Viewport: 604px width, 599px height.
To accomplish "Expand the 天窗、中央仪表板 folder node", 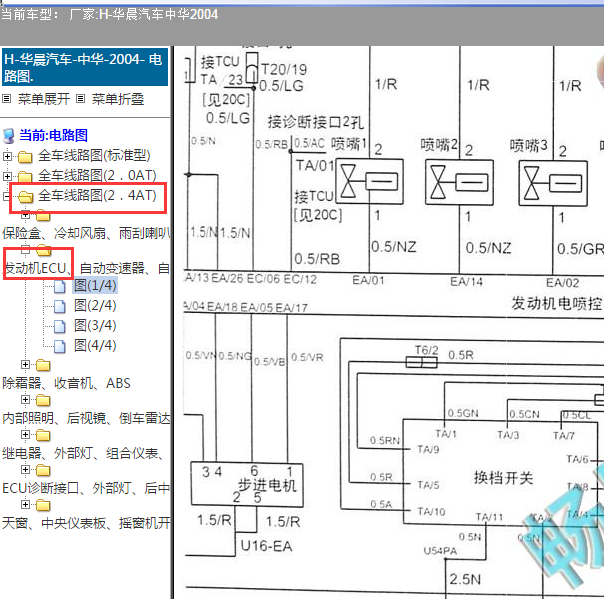I will (x=25, y=504).
